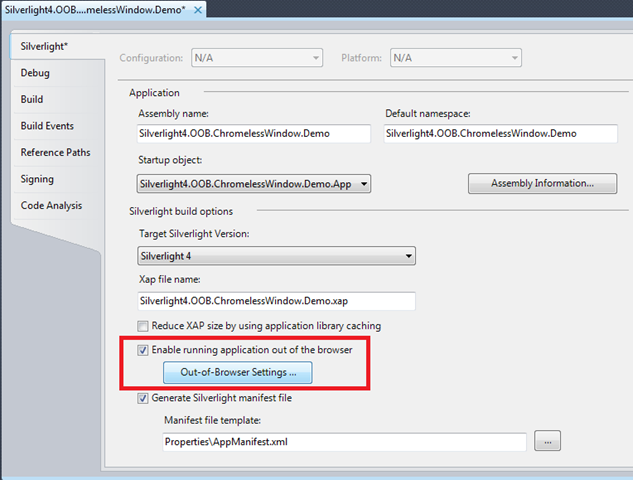Click the Silverlight build options heading
This screenshot has width=633, height=480.
click(181, 212)
